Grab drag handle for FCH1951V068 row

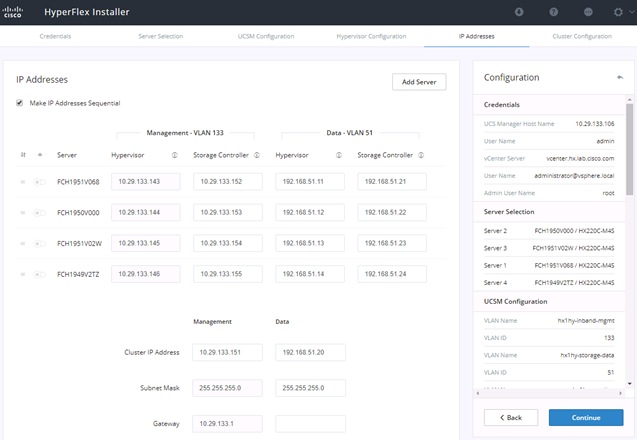click(23, 182)
